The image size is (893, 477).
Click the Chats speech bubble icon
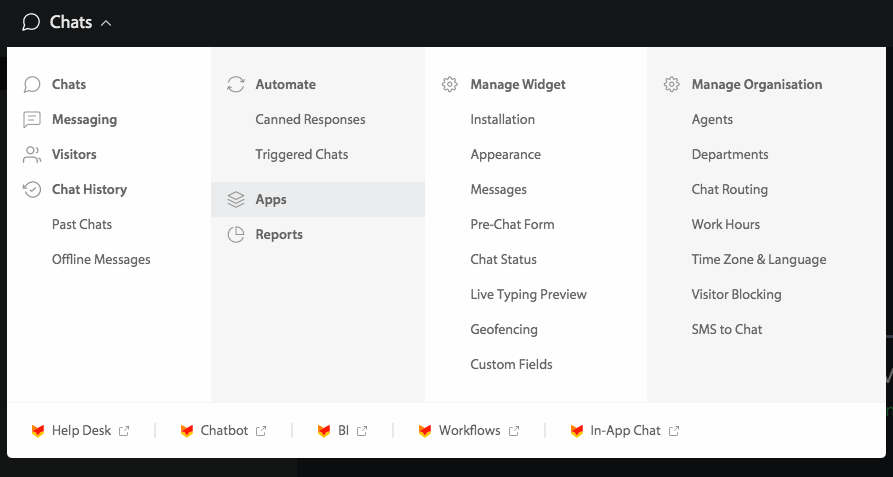pyautogui.click(x=32, y=85)
